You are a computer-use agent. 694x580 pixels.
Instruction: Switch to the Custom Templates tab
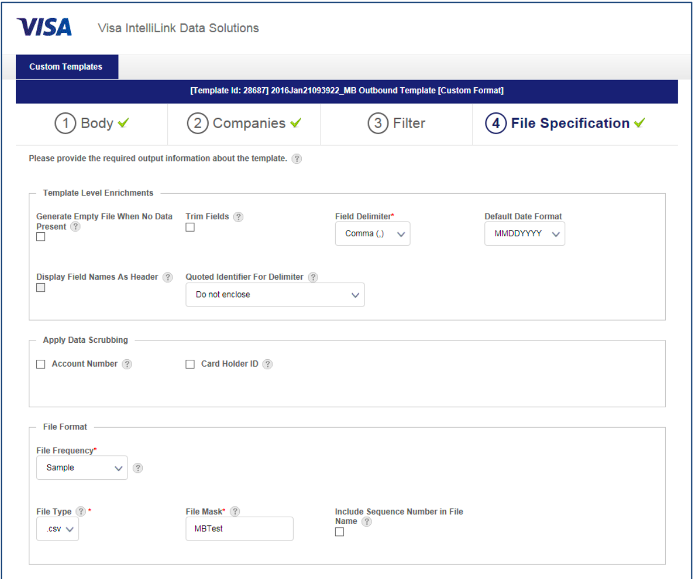point(66,67)
